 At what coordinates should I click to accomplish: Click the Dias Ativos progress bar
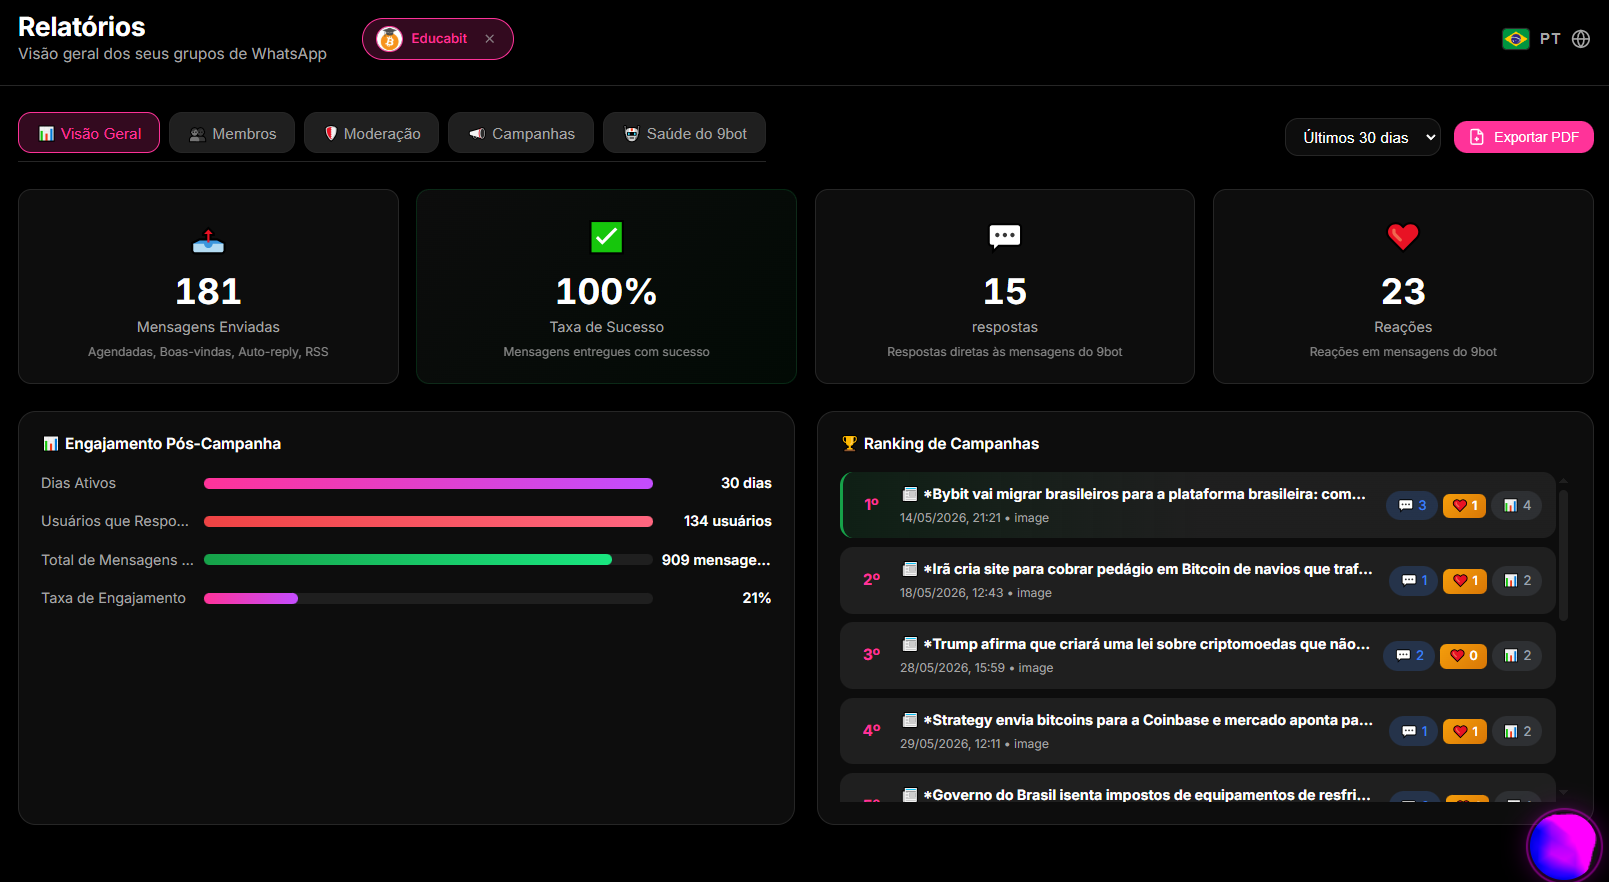(428, 483)
